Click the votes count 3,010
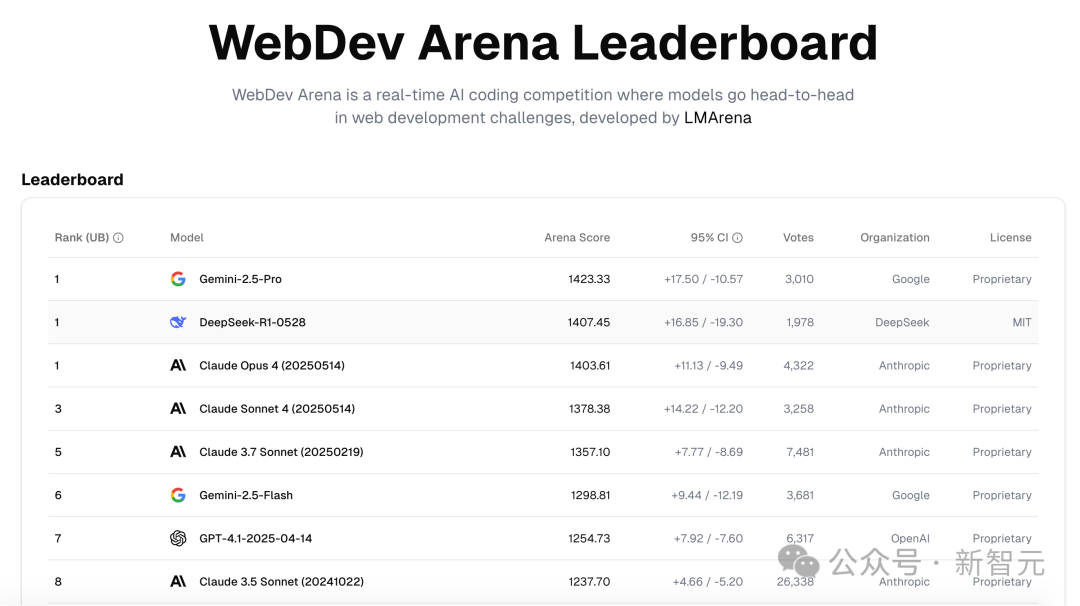 coord(799,279)
